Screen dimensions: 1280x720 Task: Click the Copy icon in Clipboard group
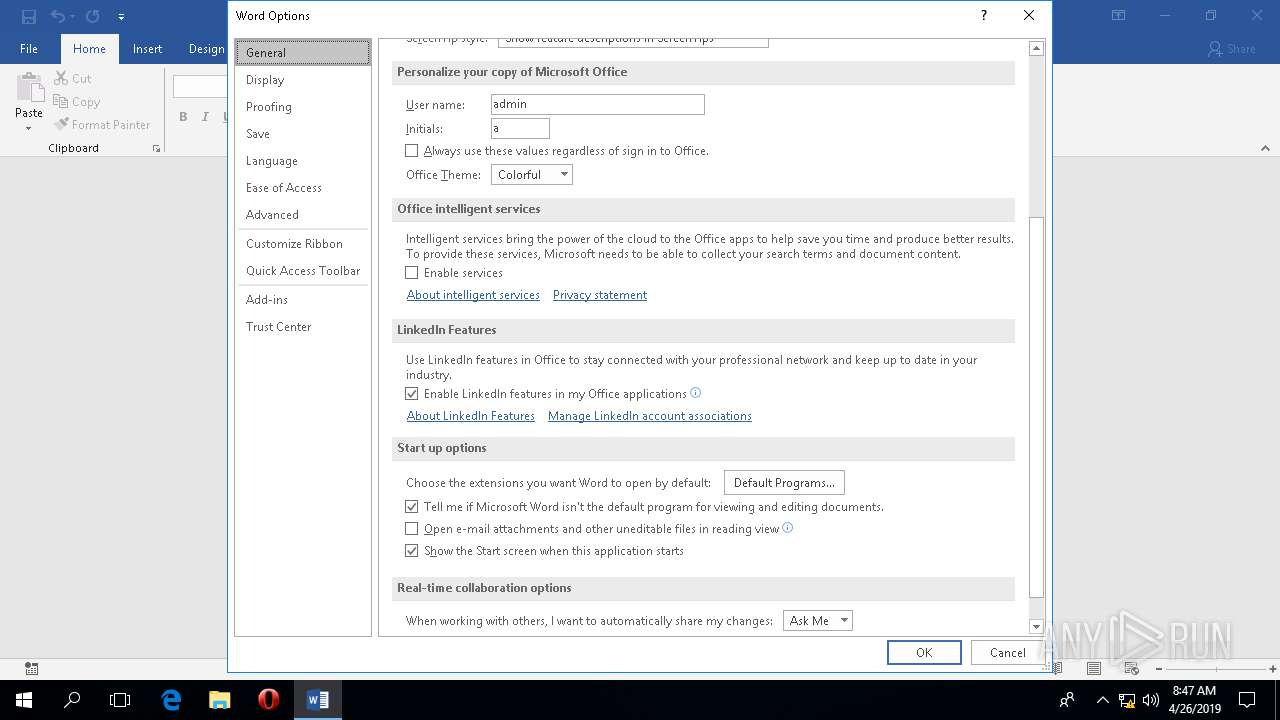[61, 101]
